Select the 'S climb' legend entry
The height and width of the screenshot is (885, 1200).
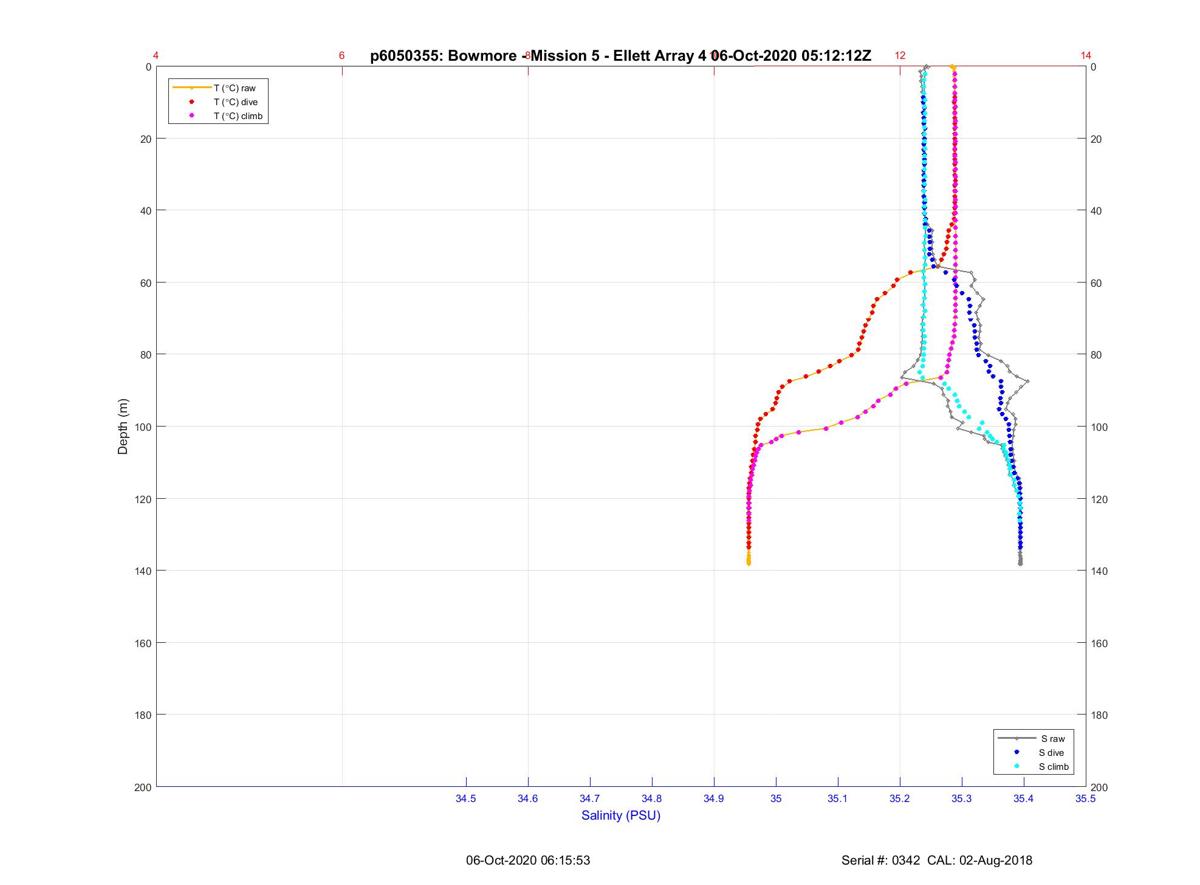(1055, 766)
